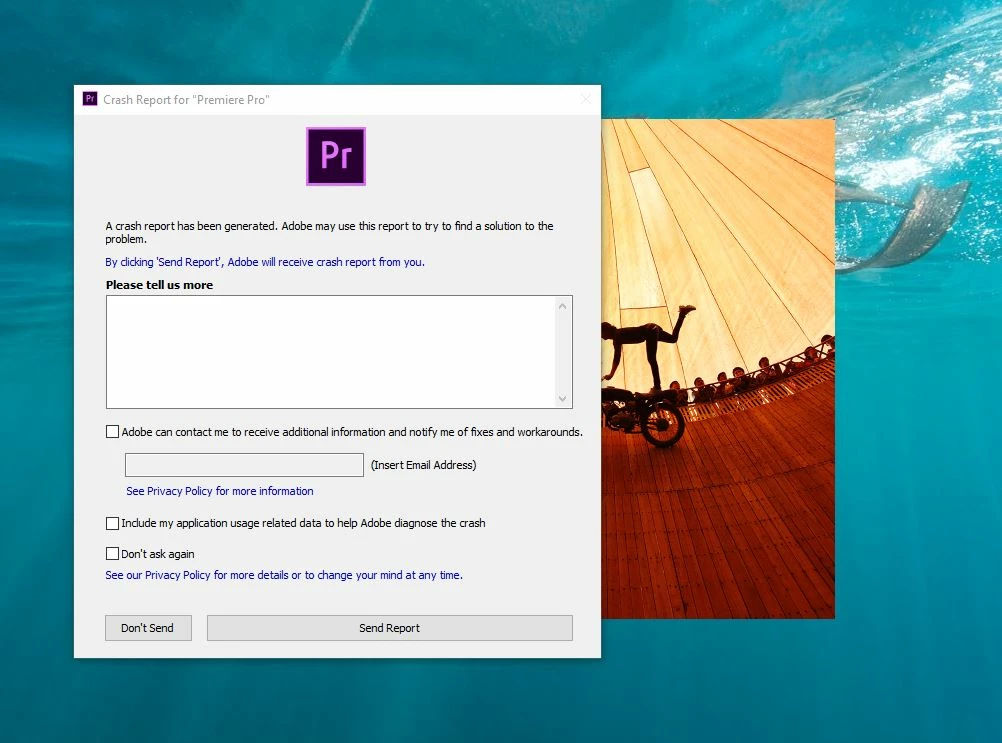This screenshot has height=743, width=1002.
Task: Open 'See Privacy Policy for more information' link
Action: (x=220, y=491)
